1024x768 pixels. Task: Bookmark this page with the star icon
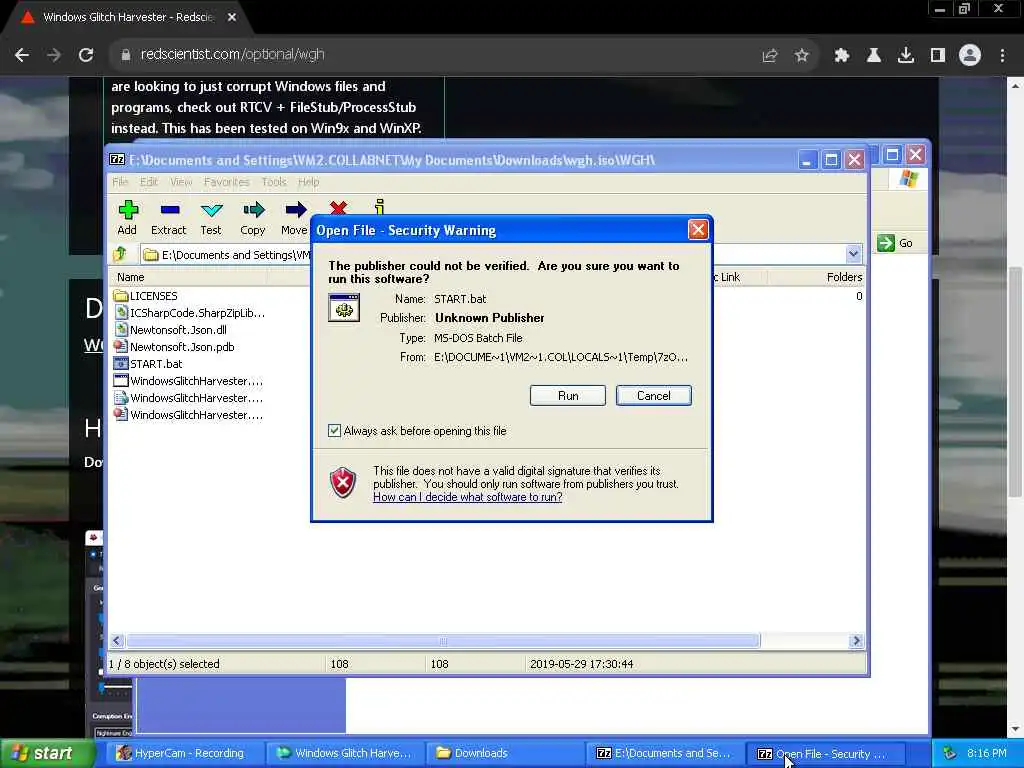click(802, 56)
